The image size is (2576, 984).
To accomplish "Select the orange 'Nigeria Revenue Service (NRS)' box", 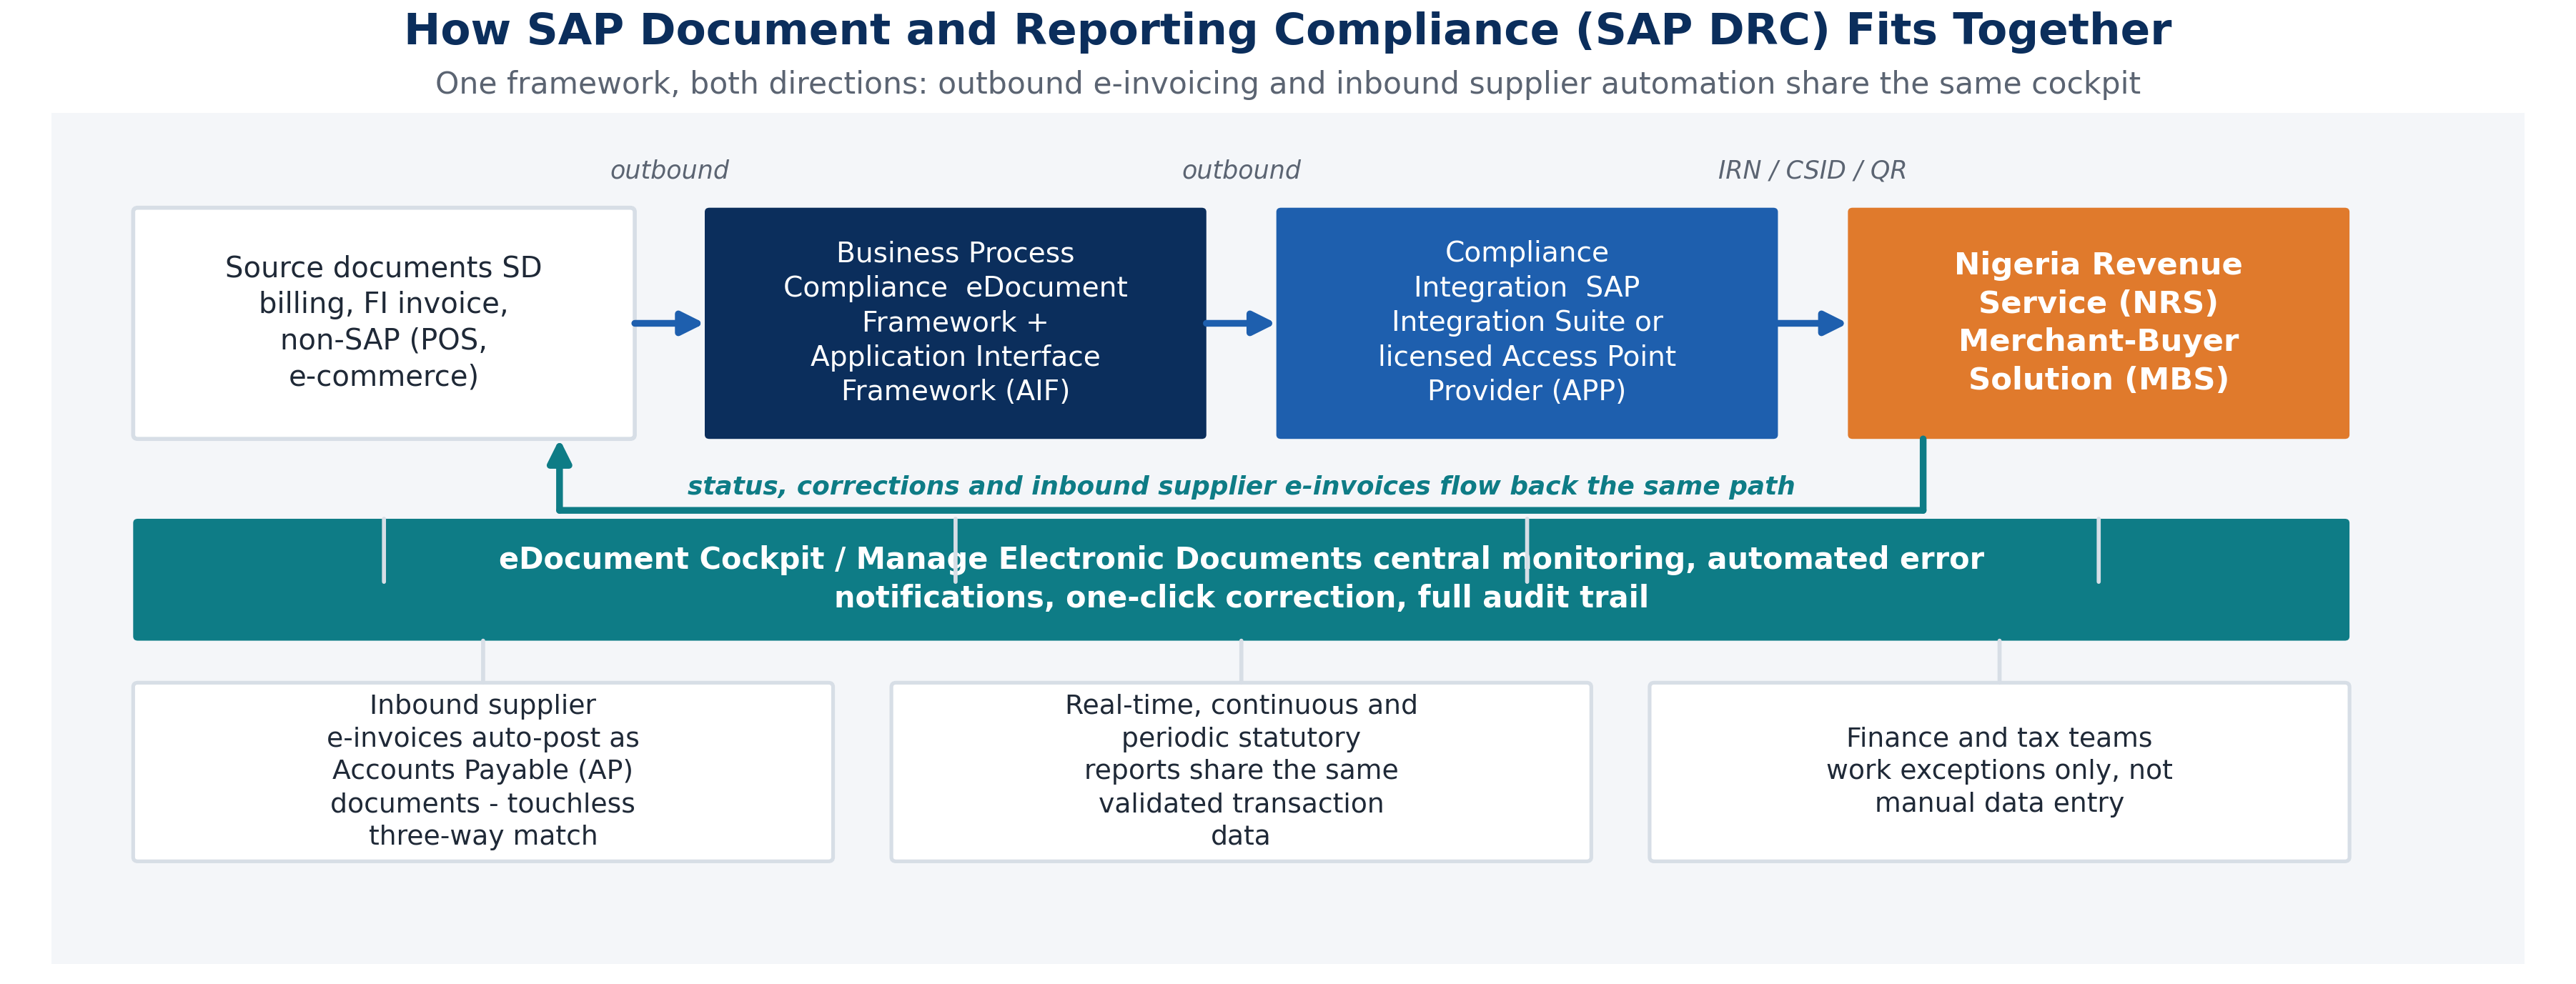I will (x=2098, y=323).
